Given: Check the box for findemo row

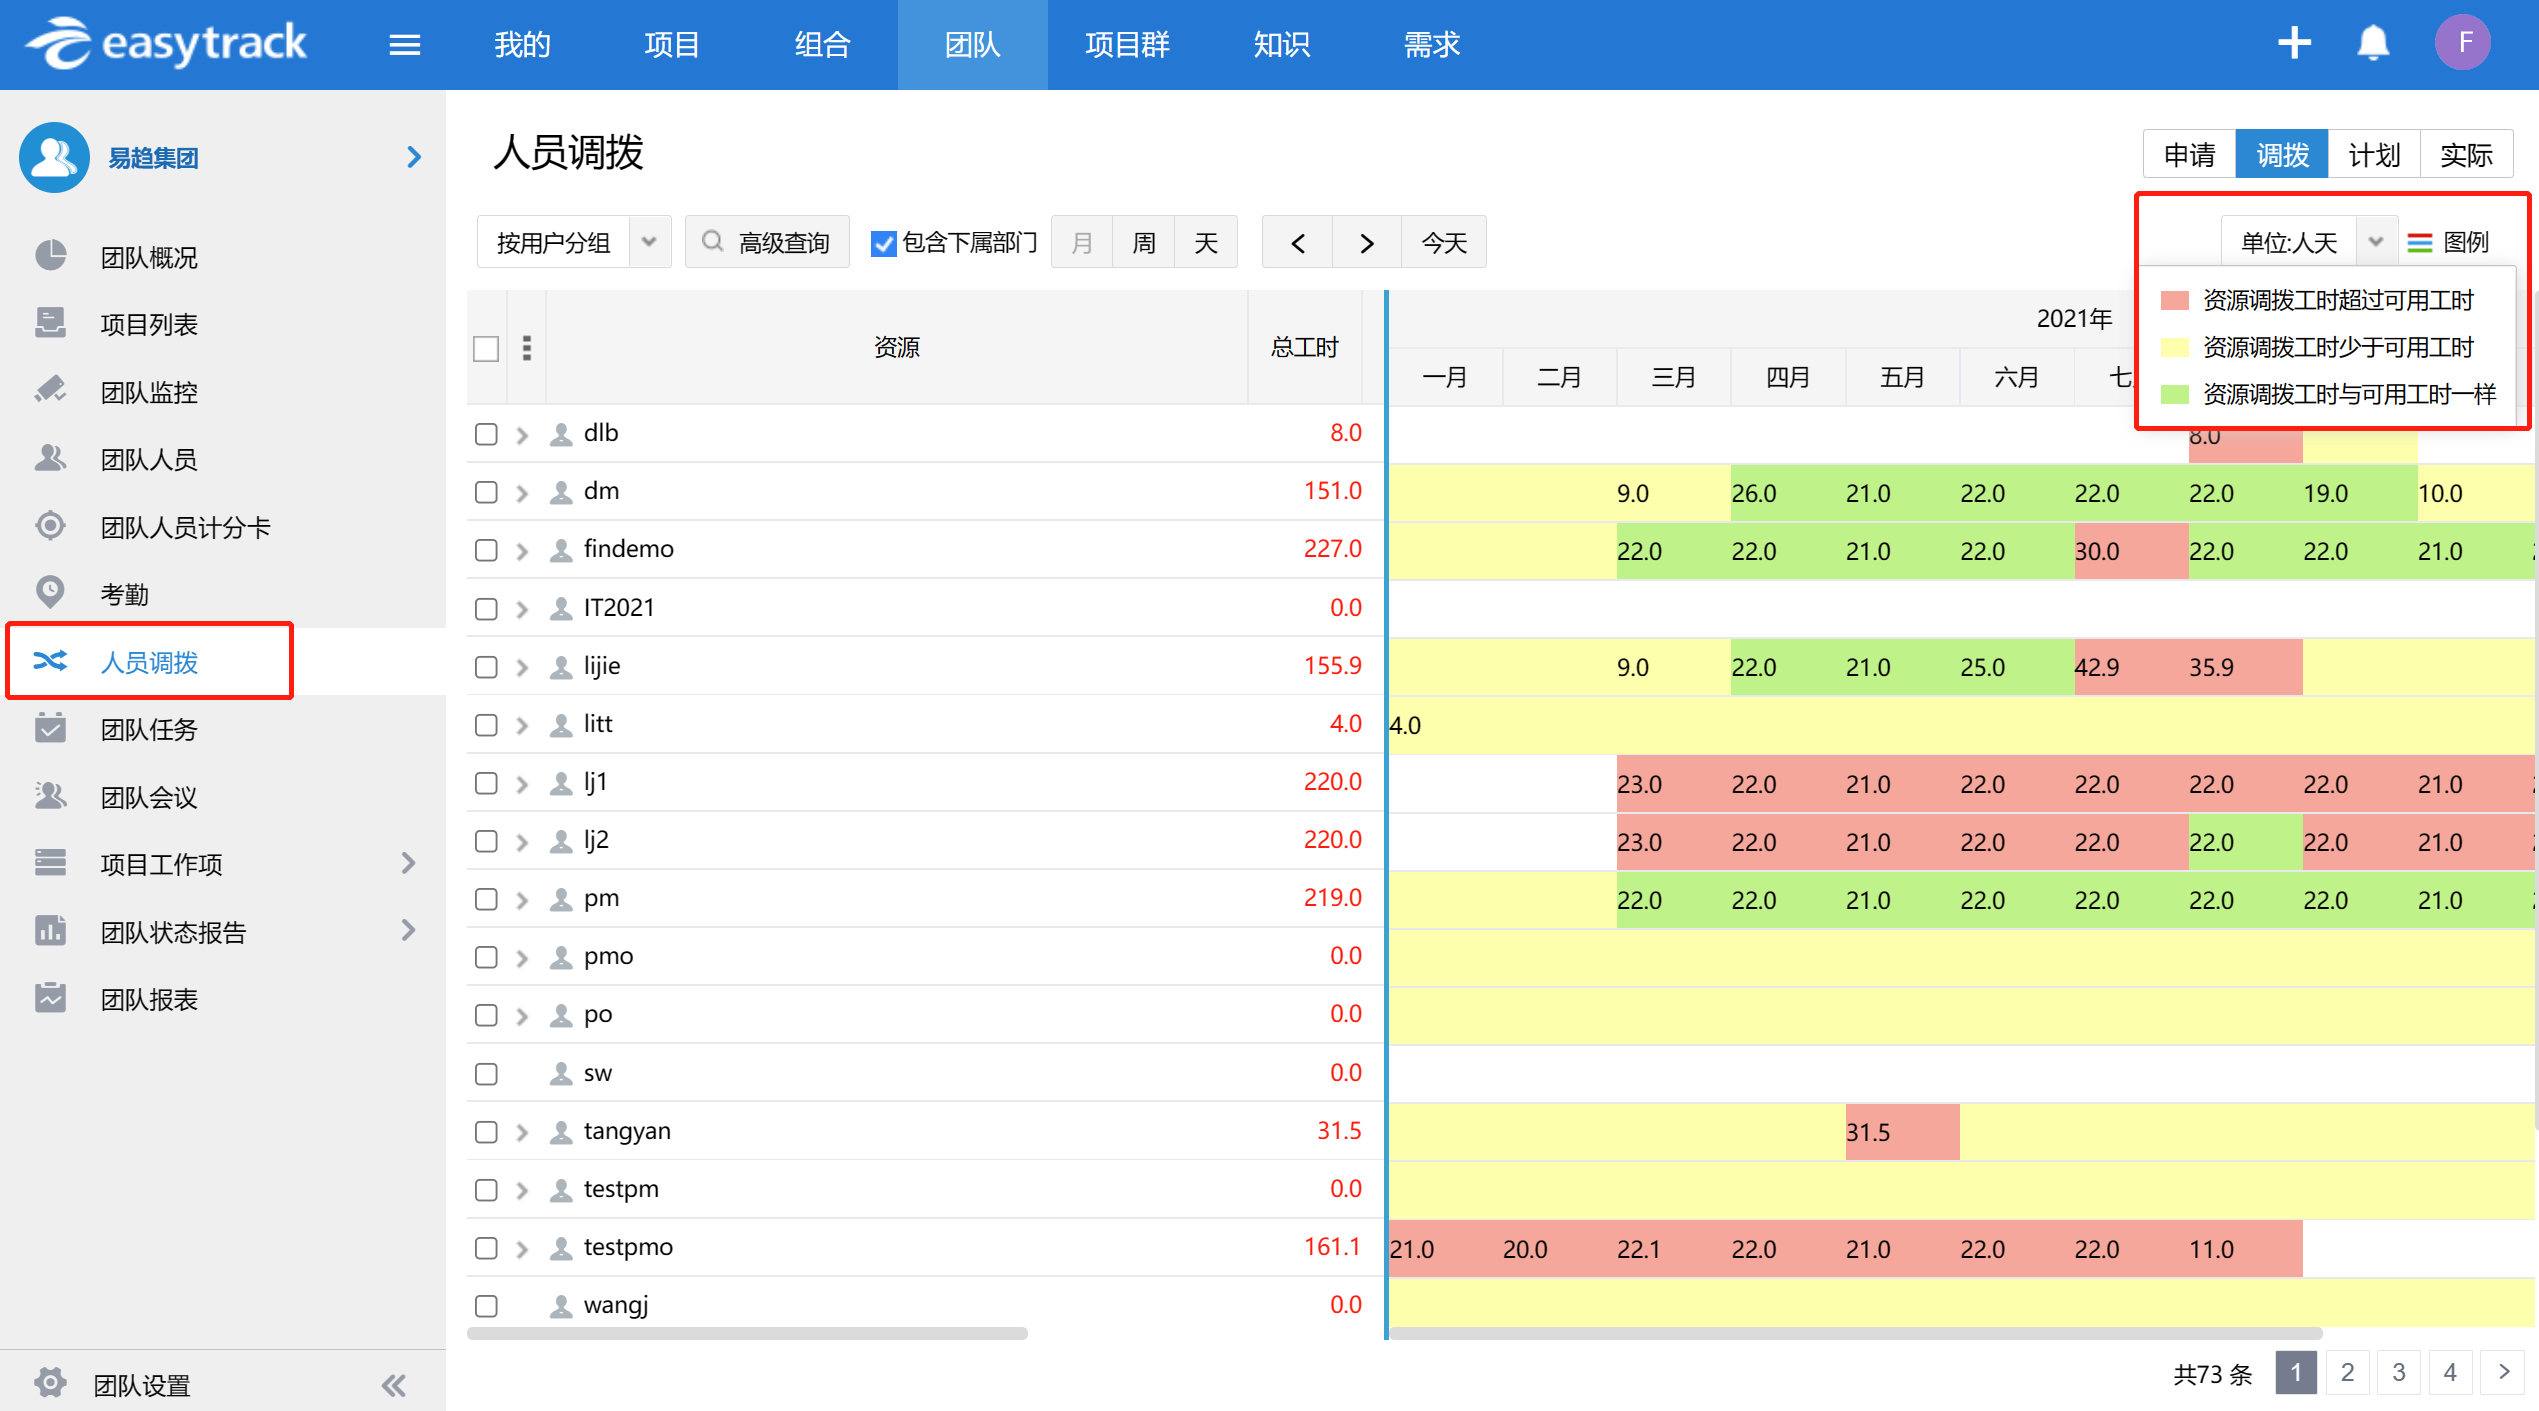Looking at the screenshot, I should (486, 550).
